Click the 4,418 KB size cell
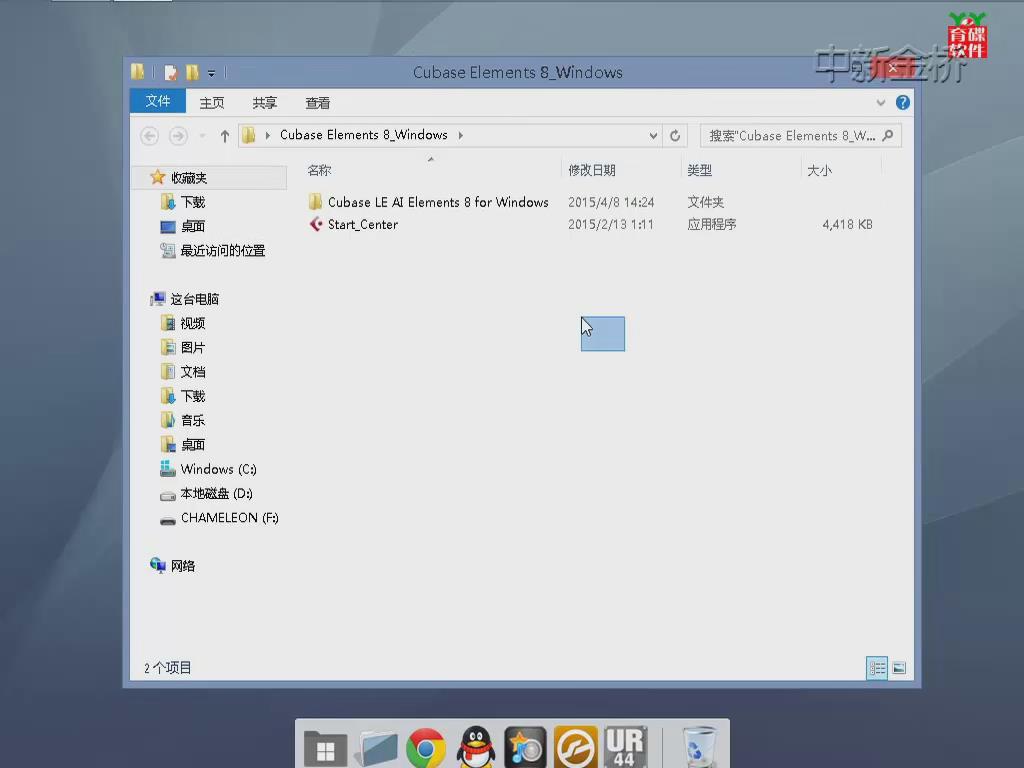Viewport: 1024px width, 768px height. 847,225
